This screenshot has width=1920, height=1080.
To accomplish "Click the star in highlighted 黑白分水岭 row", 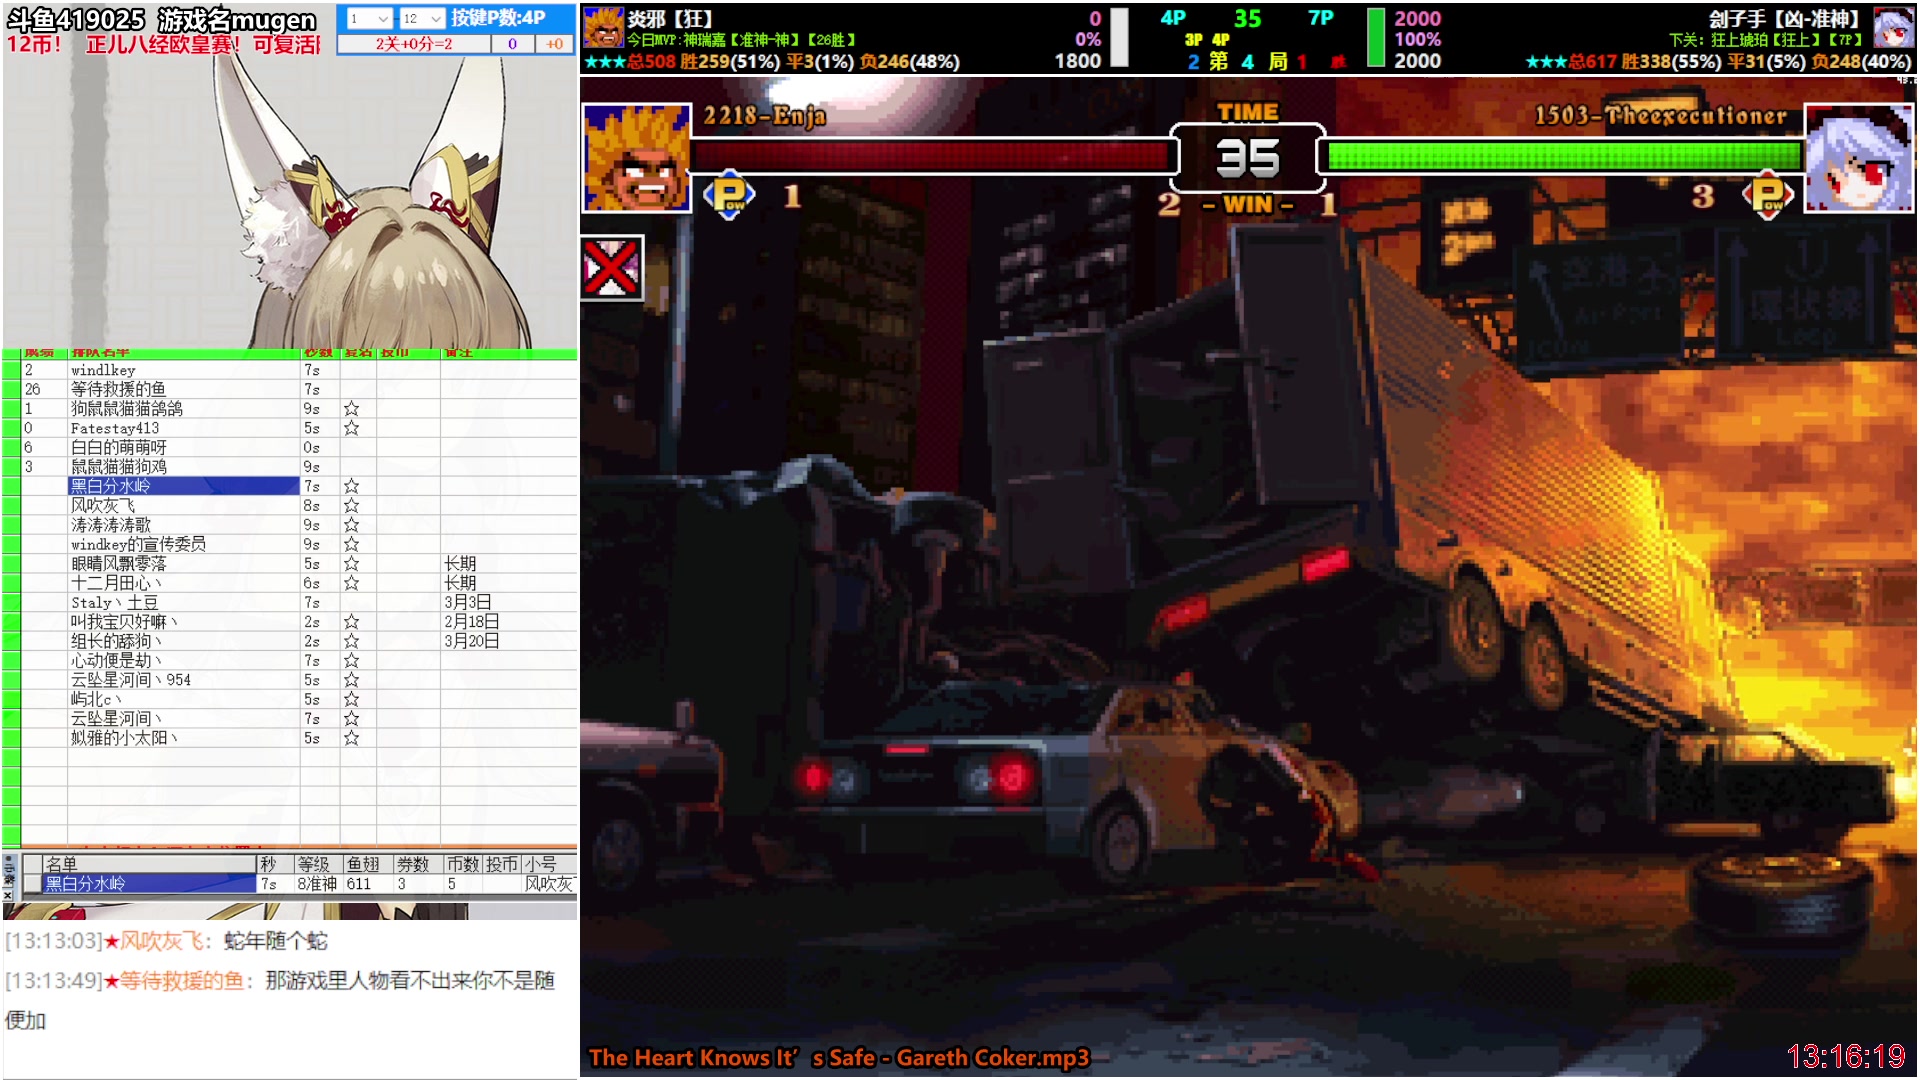I will (351, 486).
